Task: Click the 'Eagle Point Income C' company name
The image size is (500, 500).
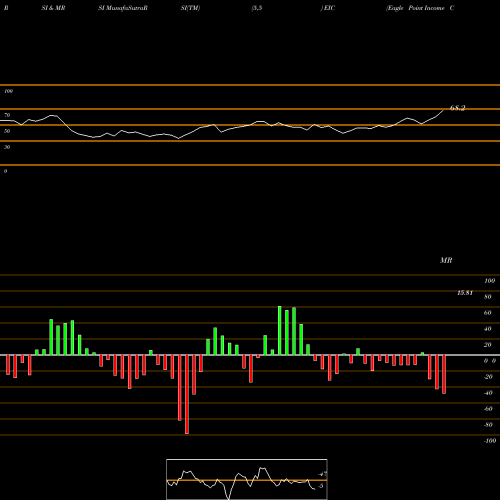Action: coord(420,8)
